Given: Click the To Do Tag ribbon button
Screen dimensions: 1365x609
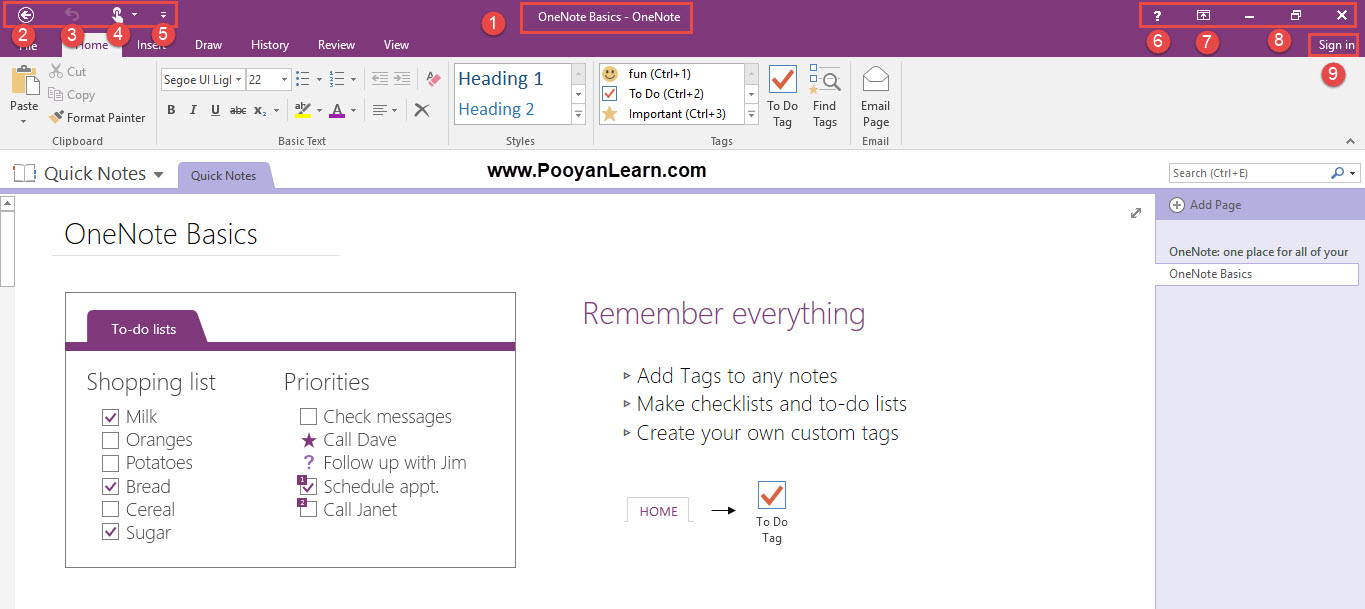Looking at the screenshot, I should (782, 97).
